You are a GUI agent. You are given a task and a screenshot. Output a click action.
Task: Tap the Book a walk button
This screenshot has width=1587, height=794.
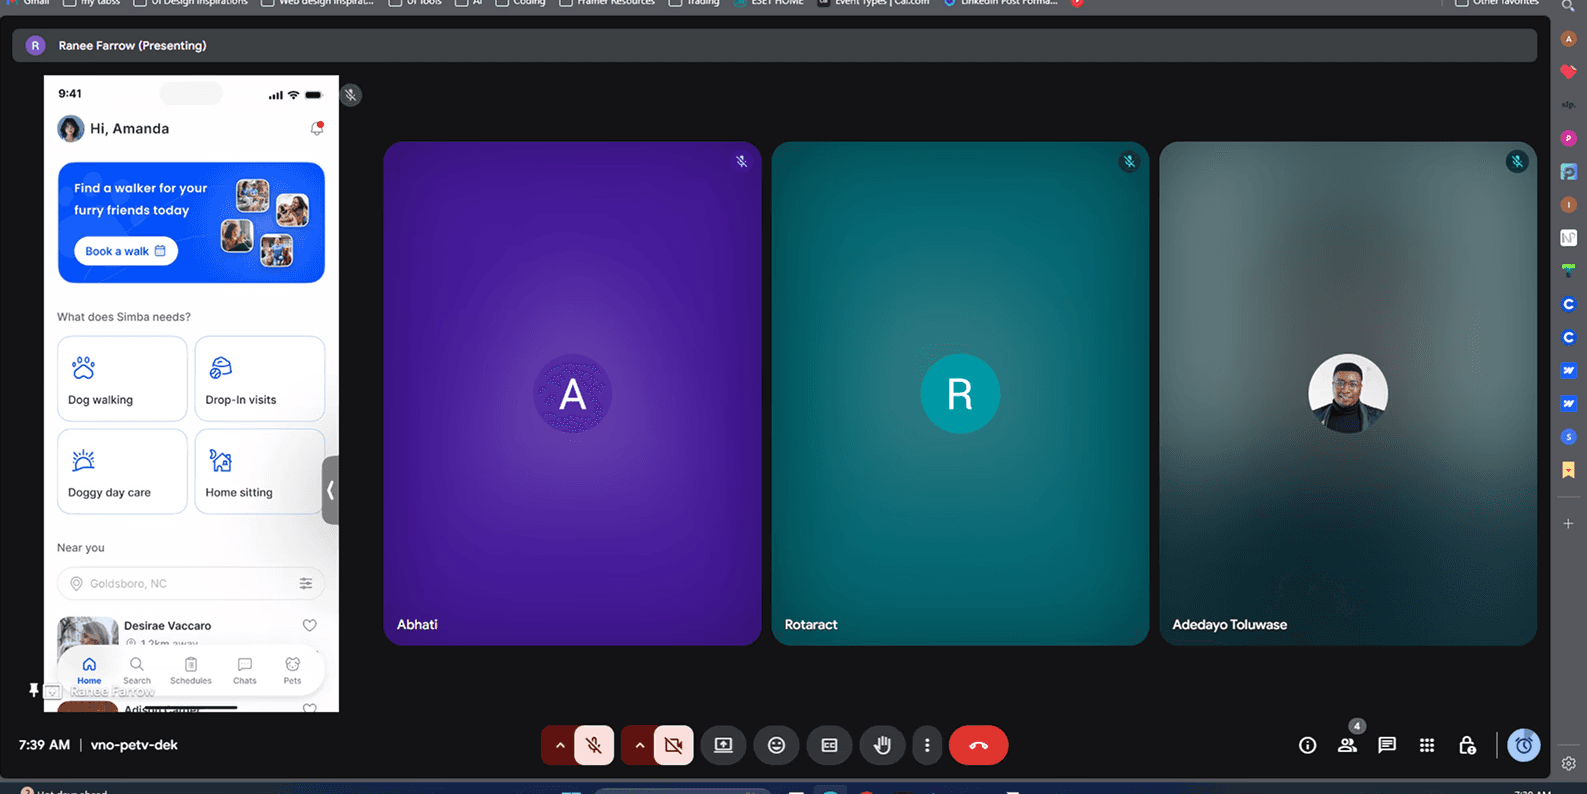tap(126, 251)
